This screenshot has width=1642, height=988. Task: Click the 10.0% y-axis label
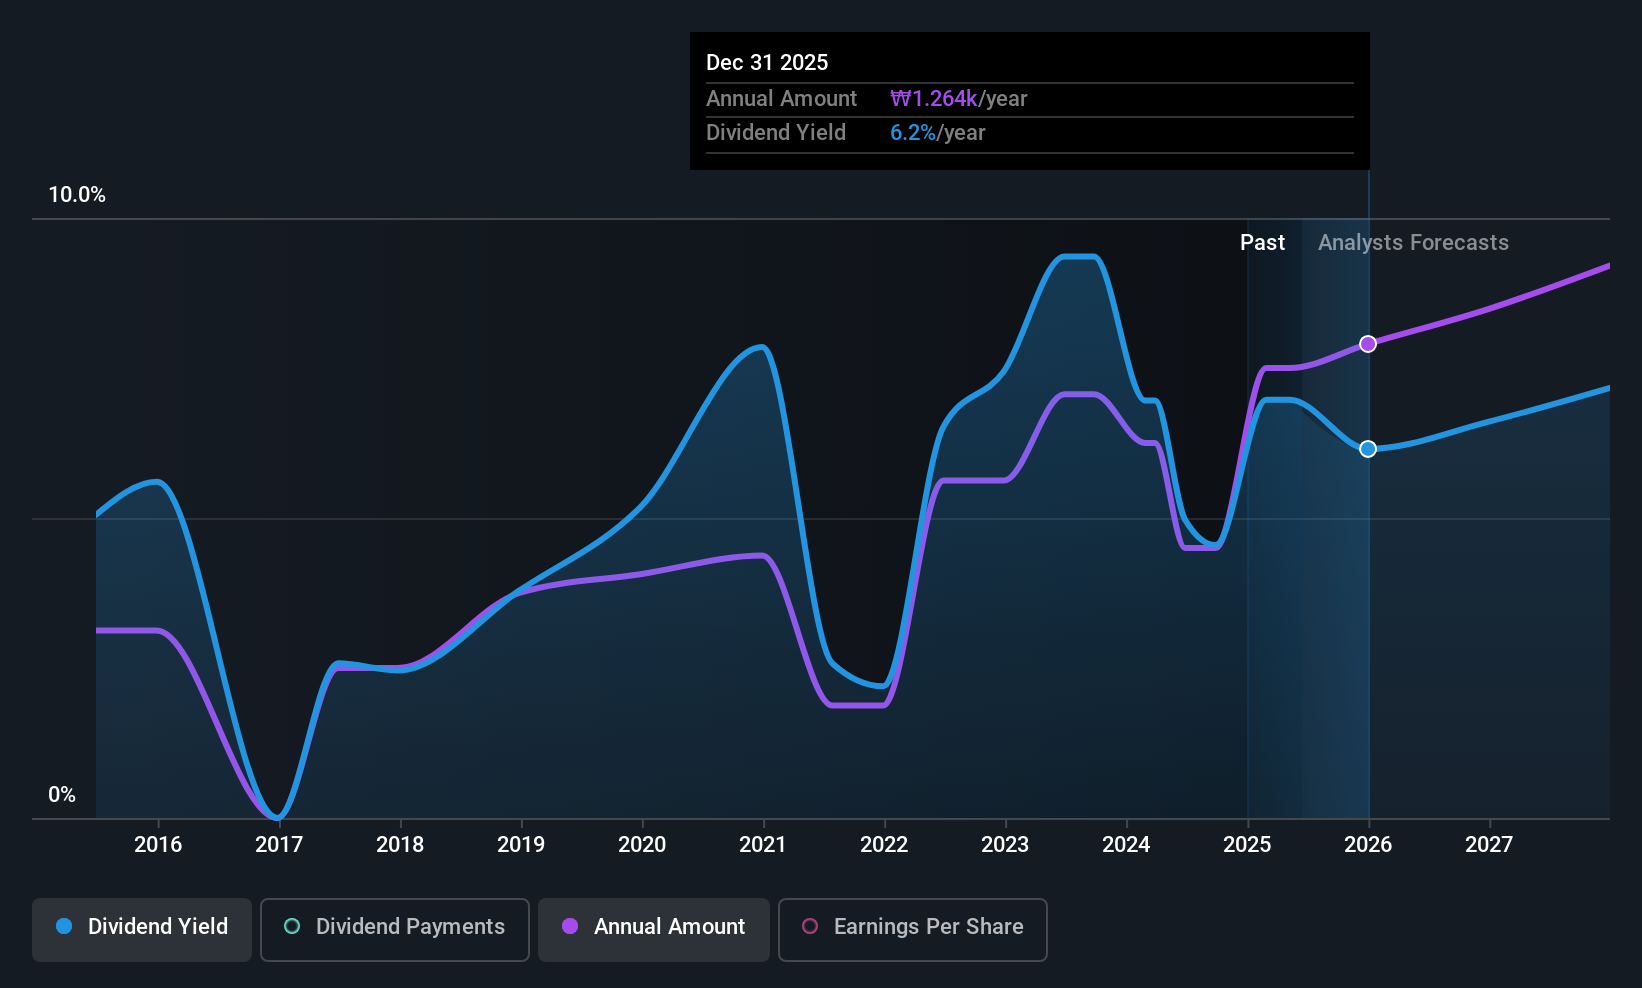click(x=77, y=195)
